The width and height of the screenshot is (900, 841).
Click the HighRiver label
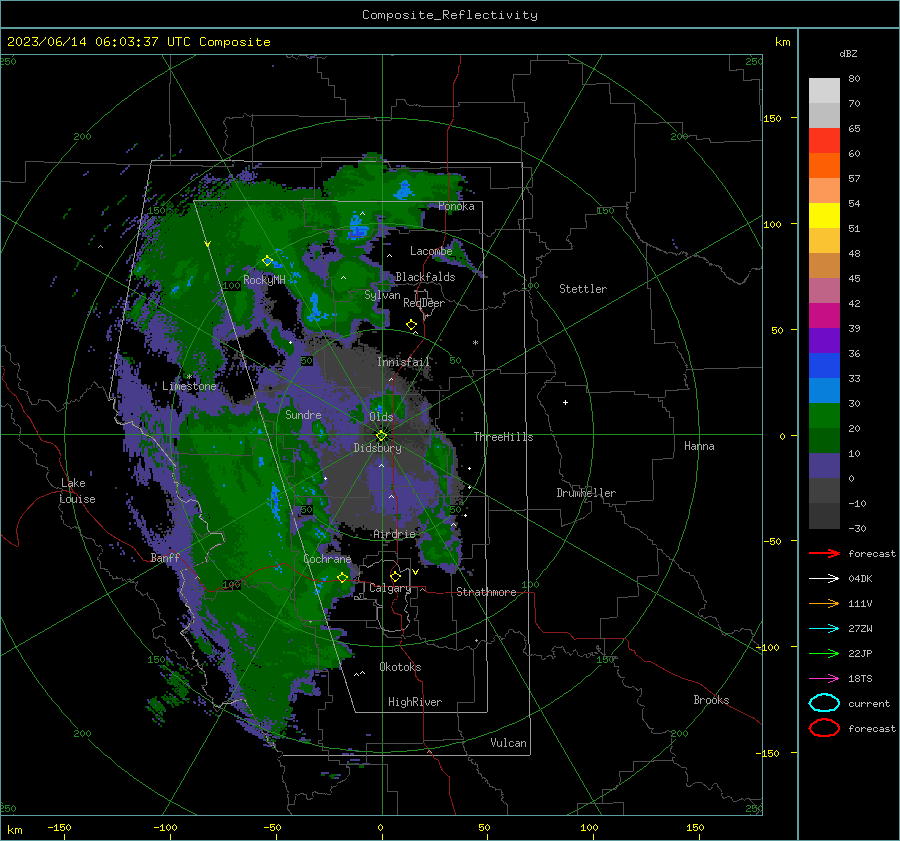click(415, 703)
